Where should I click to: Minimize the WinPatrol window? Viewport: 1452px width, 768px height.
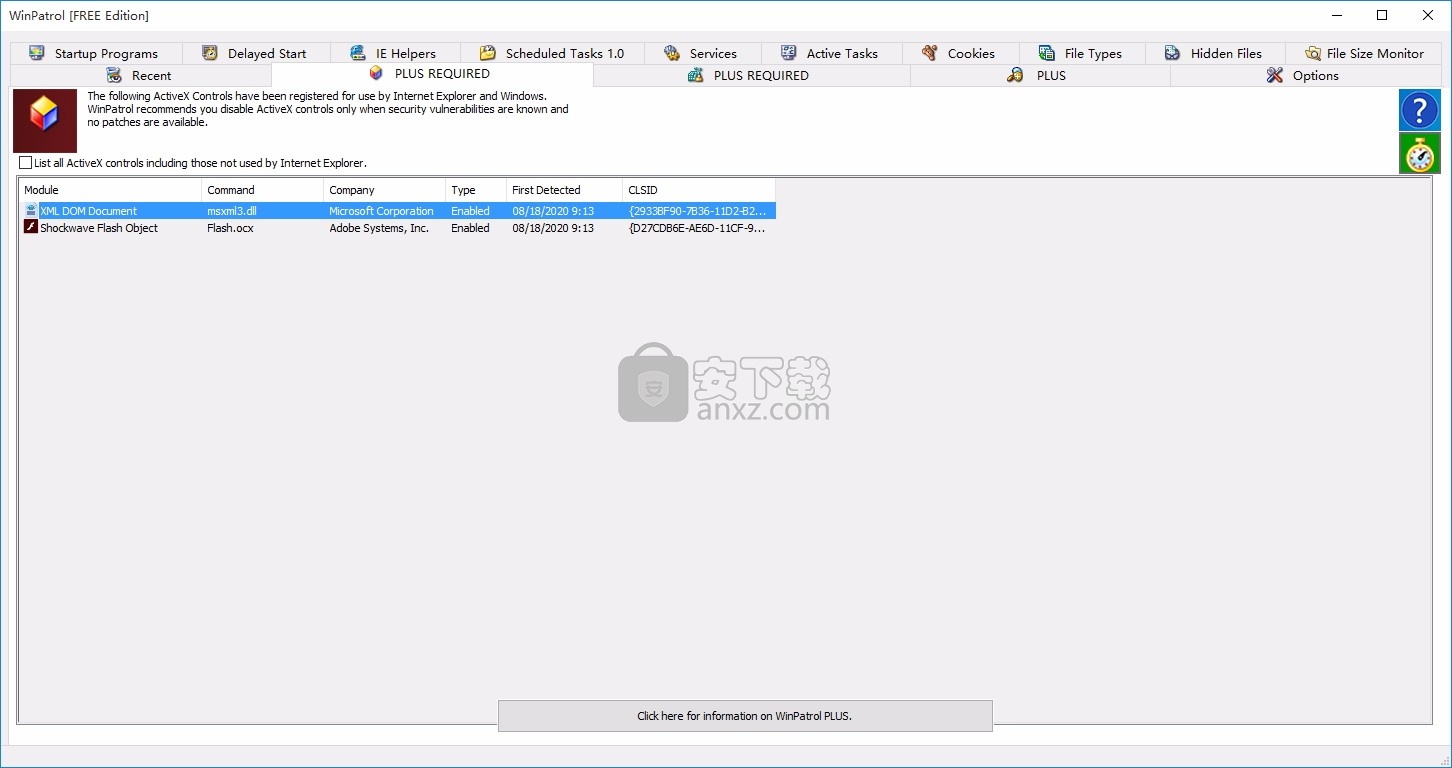(1336, 15)
